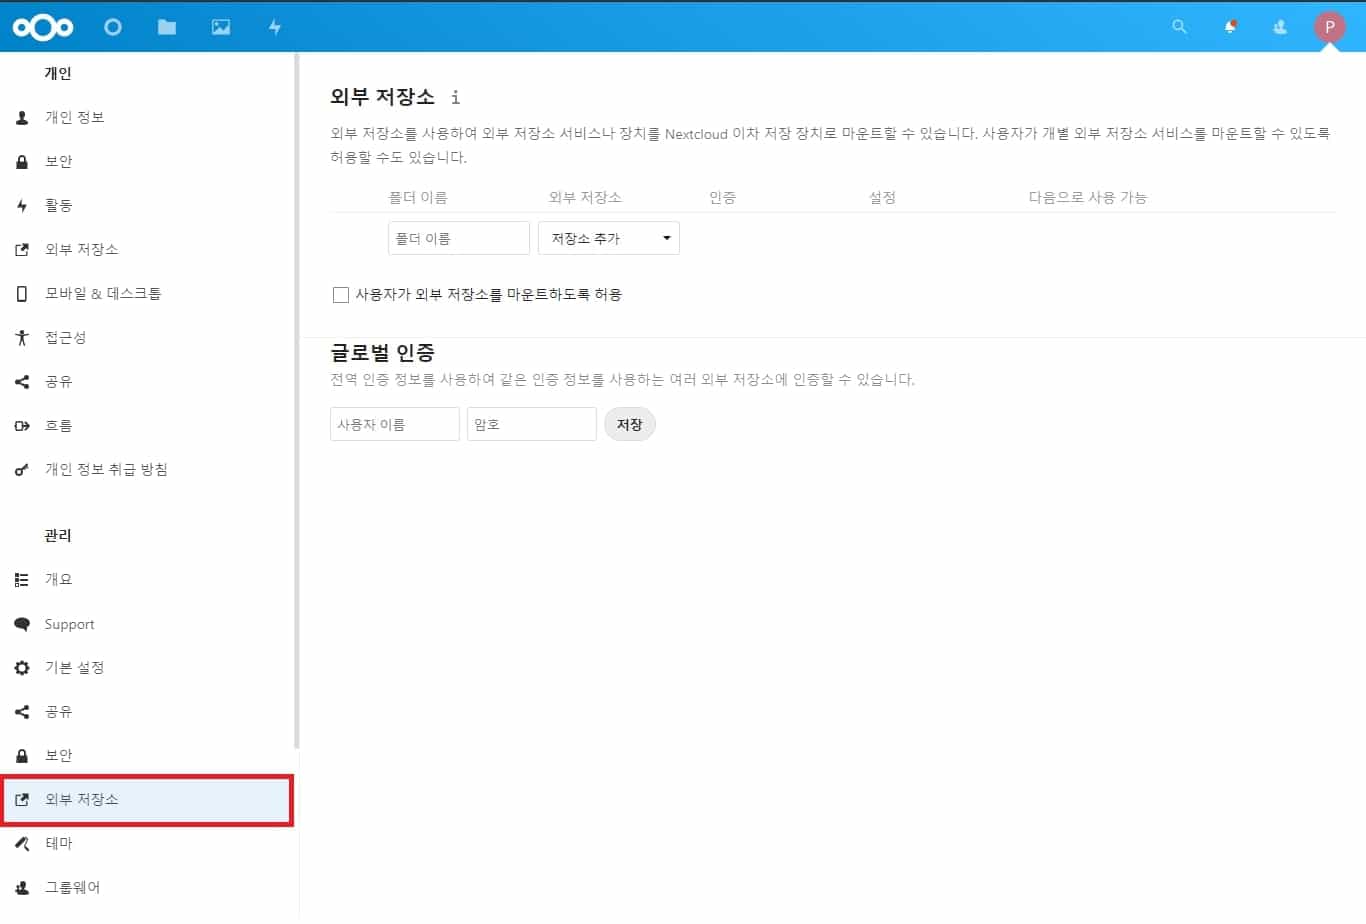Image resolution: width=1366 pixels, height=924 pixels.
Task: Click the profile avatar P
Action: tap(1329, 27)
